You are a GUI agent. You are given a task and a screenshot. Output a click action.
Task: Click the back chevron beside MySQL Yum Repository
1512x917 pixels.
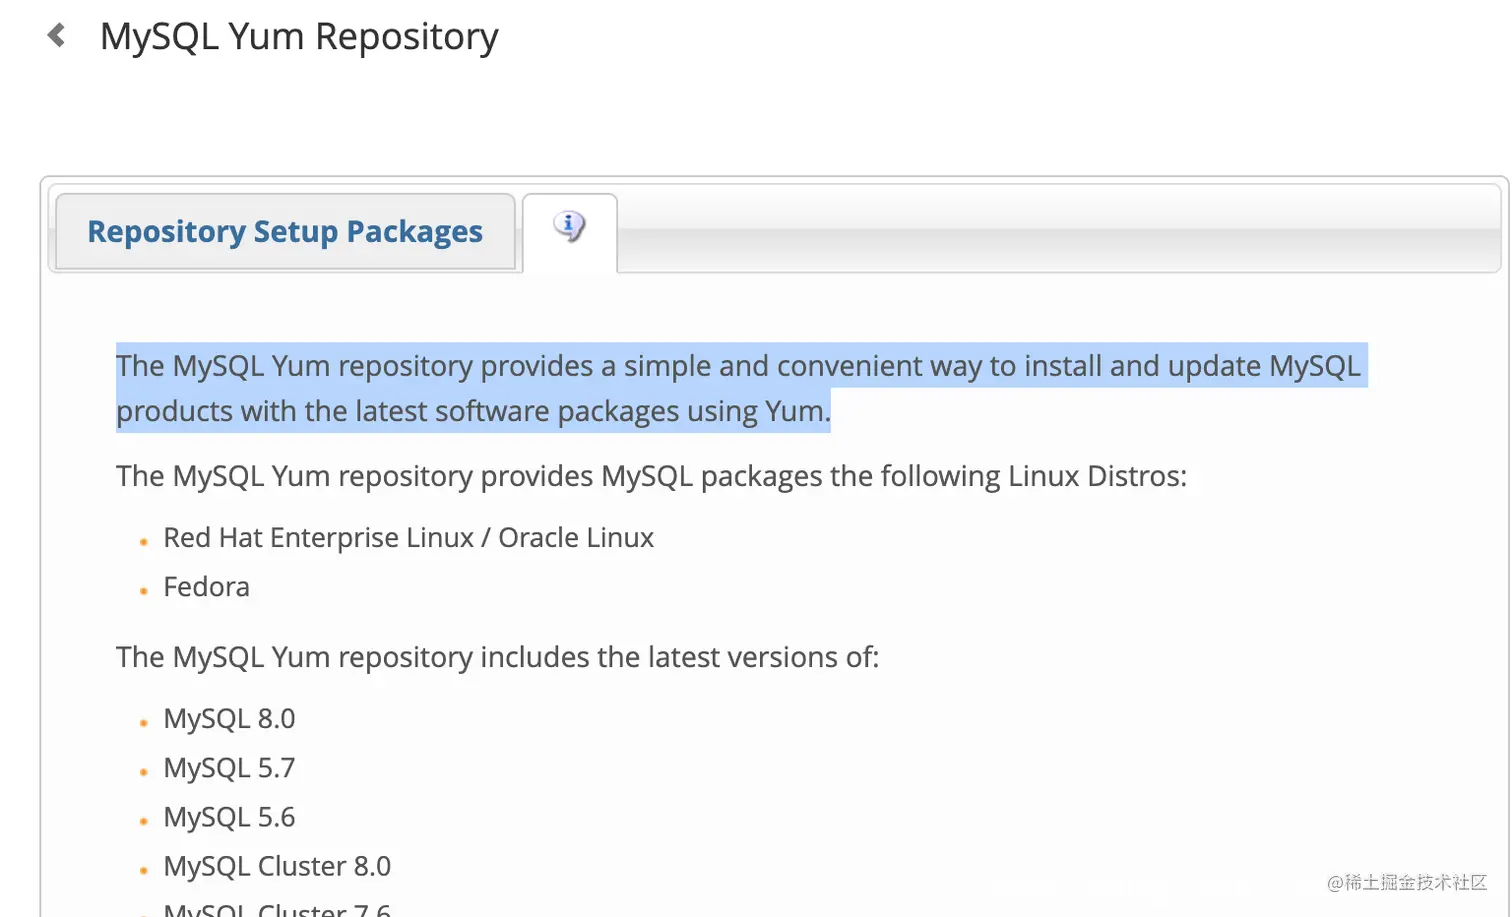57,36
